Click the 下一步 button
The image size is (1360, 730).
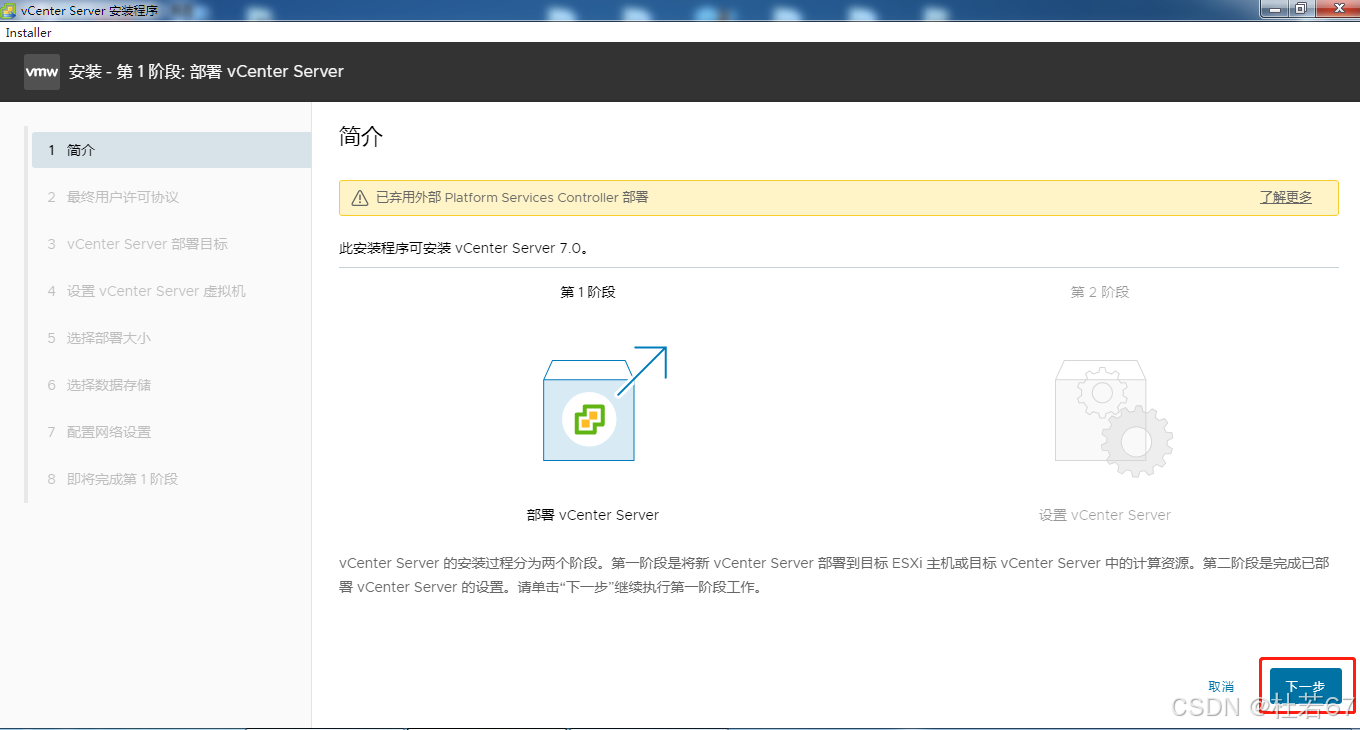point(1305,687)
